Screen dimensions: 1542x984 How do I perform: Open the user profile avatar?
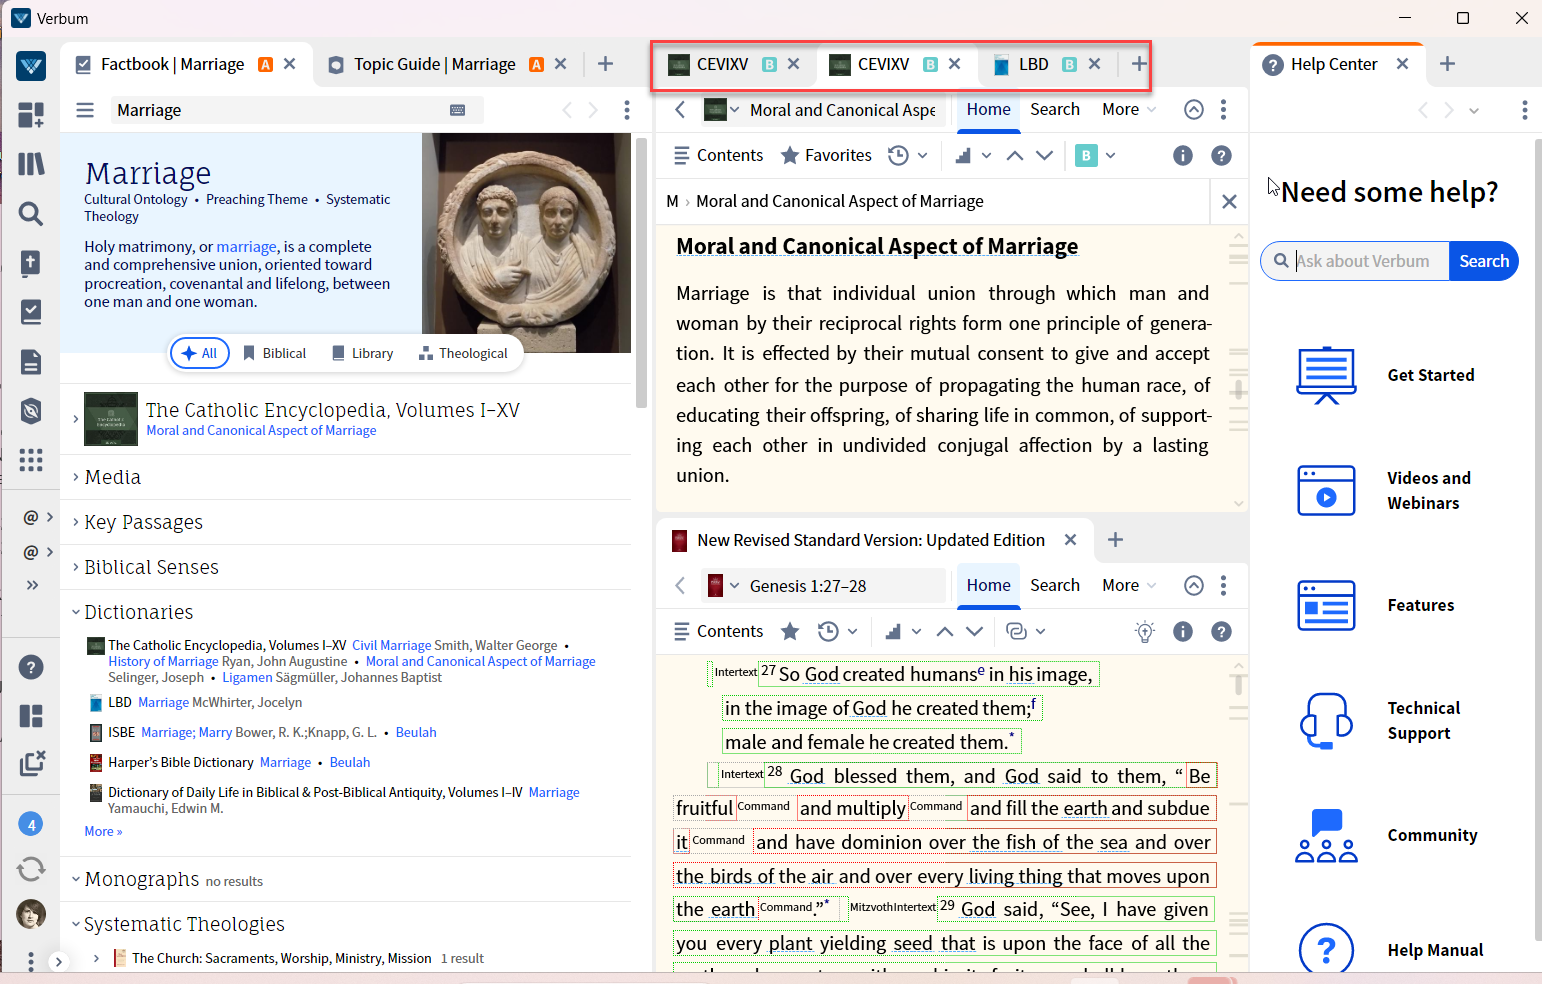point(31,914)
